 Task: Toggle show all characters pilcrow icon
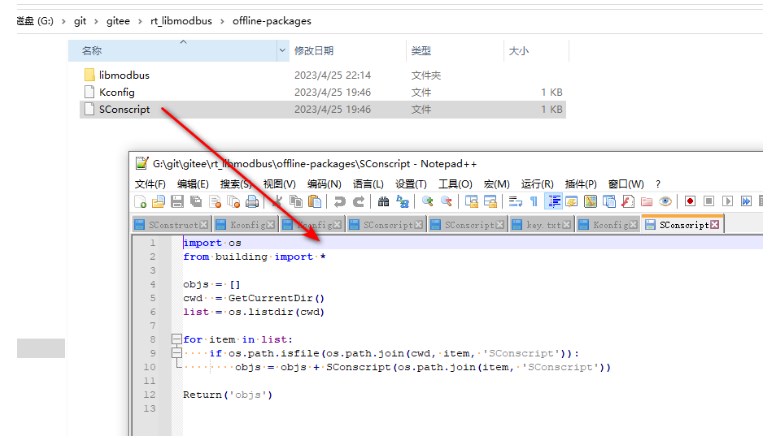pyautogui.click(x=534, y=202)
